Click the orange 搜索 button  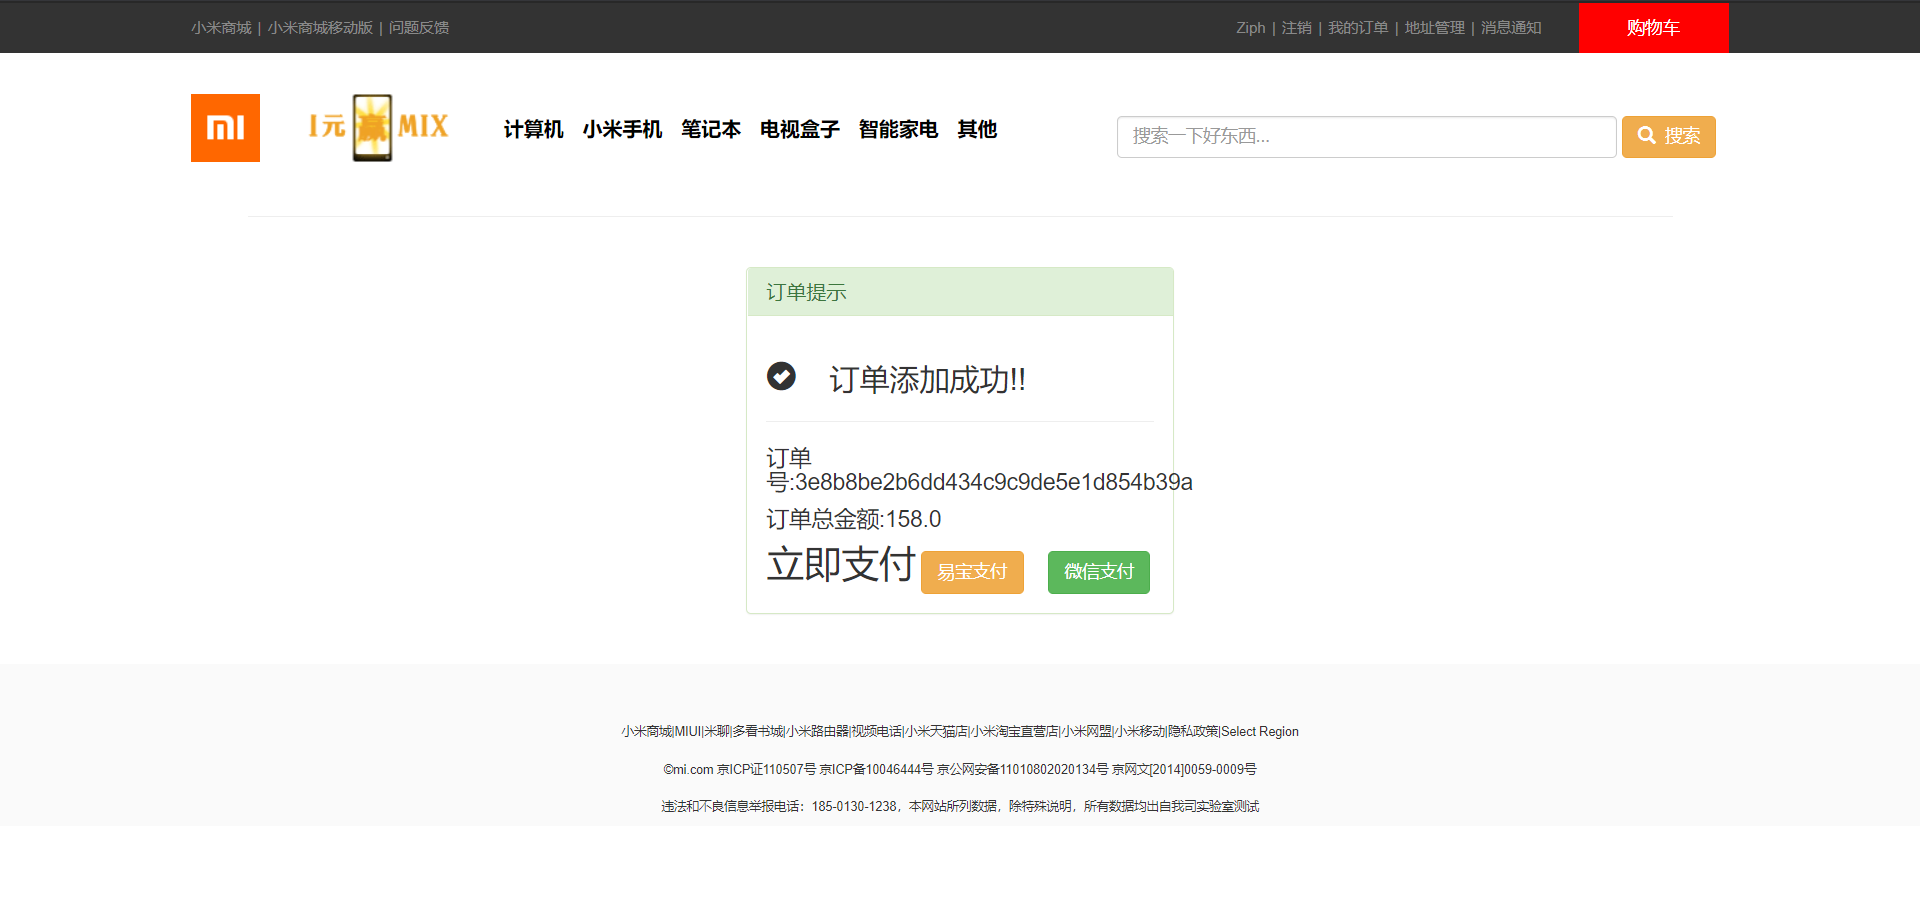1668,137
